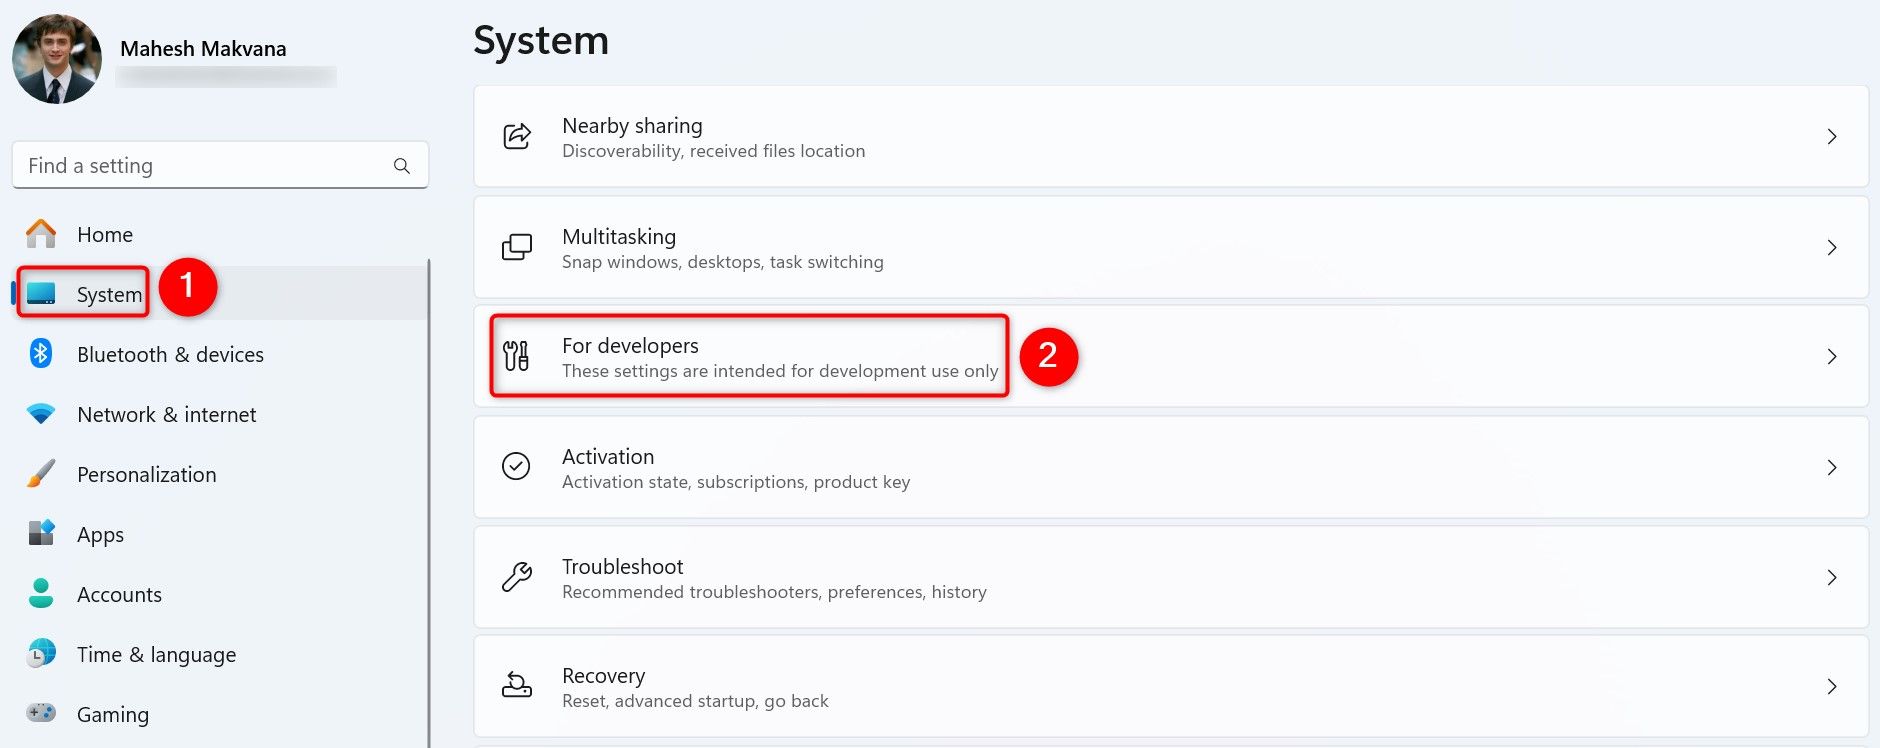This screenshot has height=748, width=1880.
Task: Click the search magnifier icon
Action: (x=402, y=166)
